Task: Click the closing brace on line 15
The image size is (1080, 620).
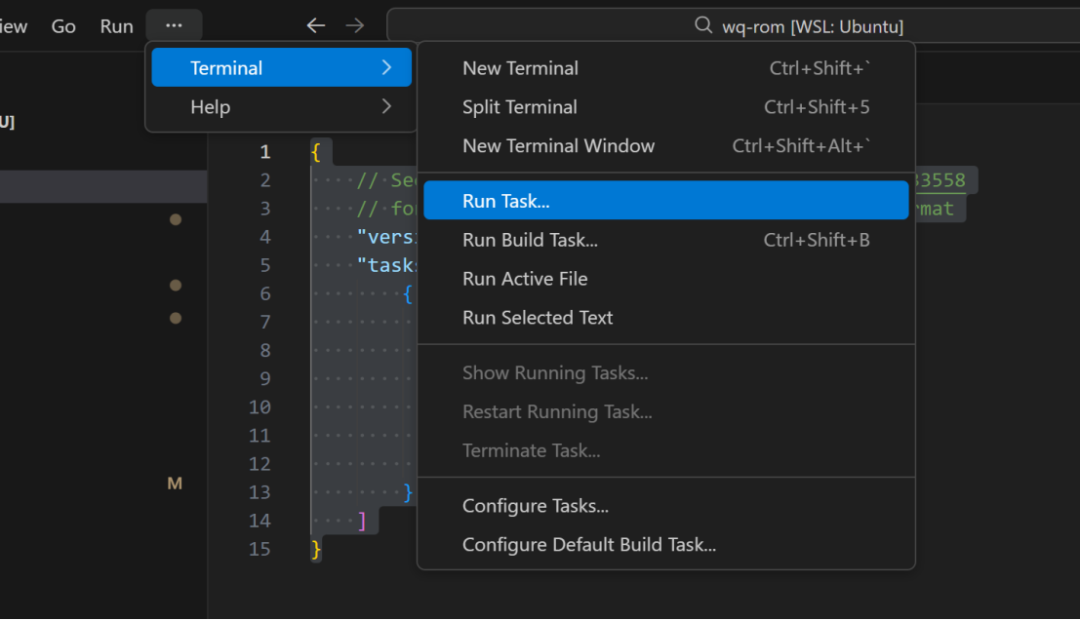Action: click(316, 549)
